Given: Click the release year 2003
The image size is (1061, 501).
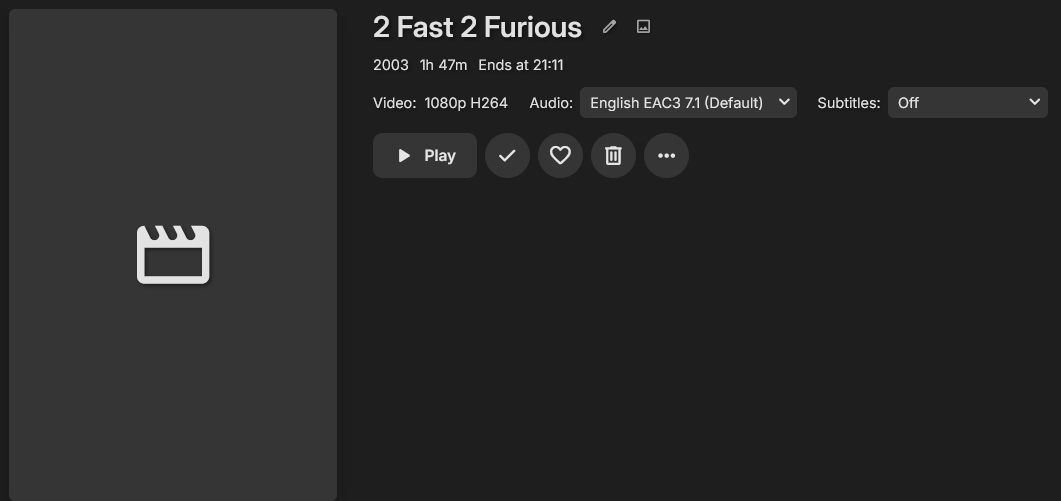Looking at the screenshot, I should tap(391, 65).
